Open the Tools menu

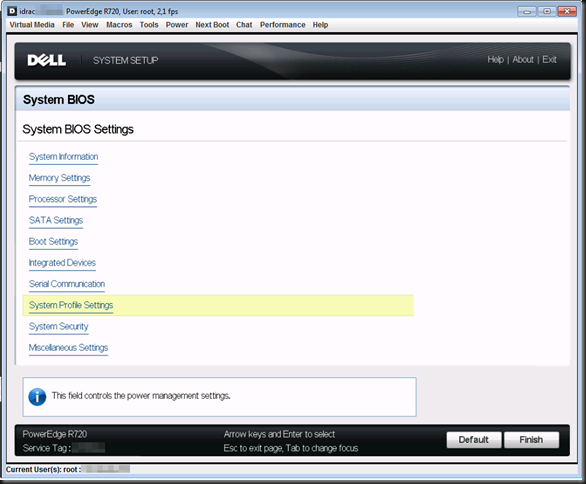point(149,25)
